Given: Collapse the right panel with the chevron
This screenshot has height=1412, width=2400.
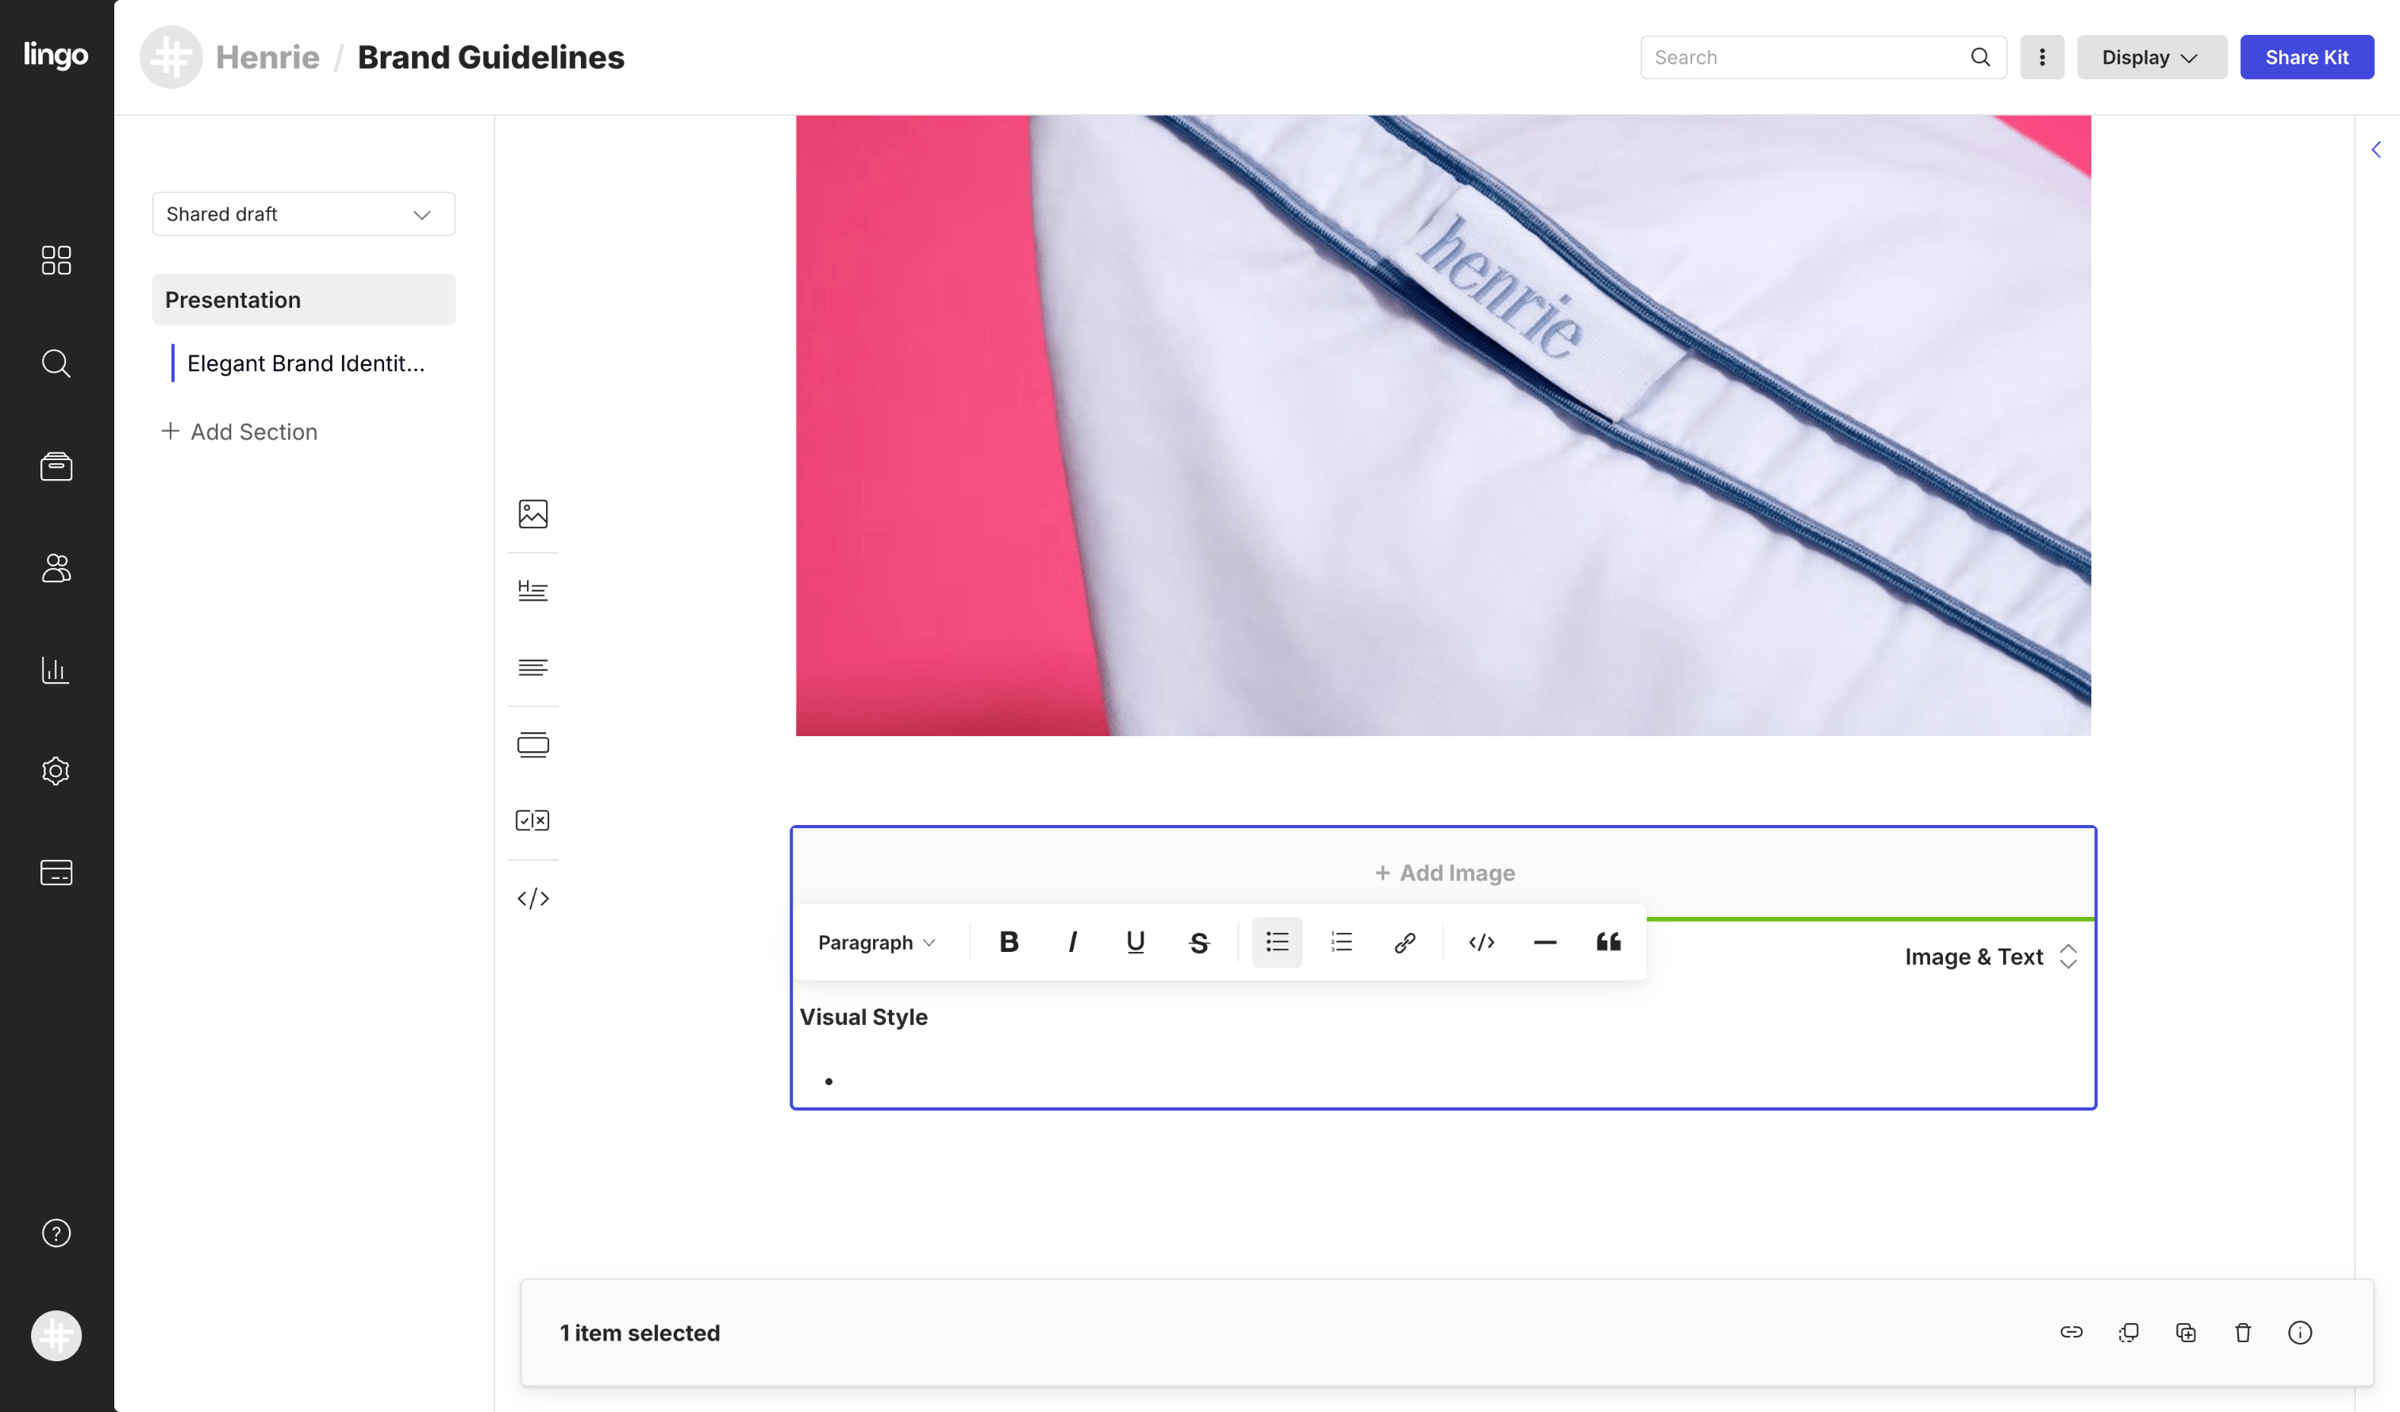Looking at the screenshot, I should click(2377, 150).
